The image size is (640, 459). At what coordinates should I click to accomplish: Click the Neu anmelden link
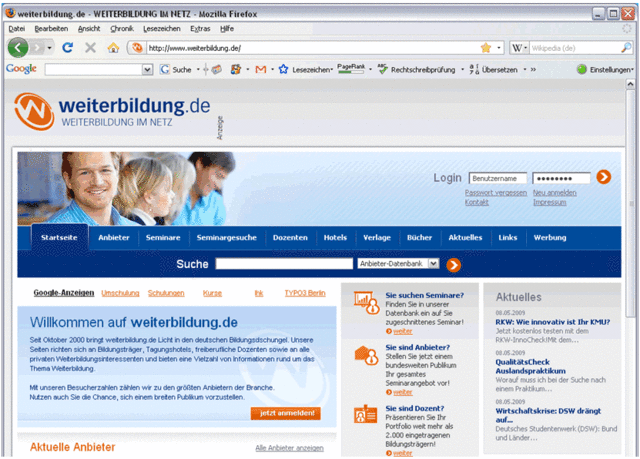coord(555,193)
